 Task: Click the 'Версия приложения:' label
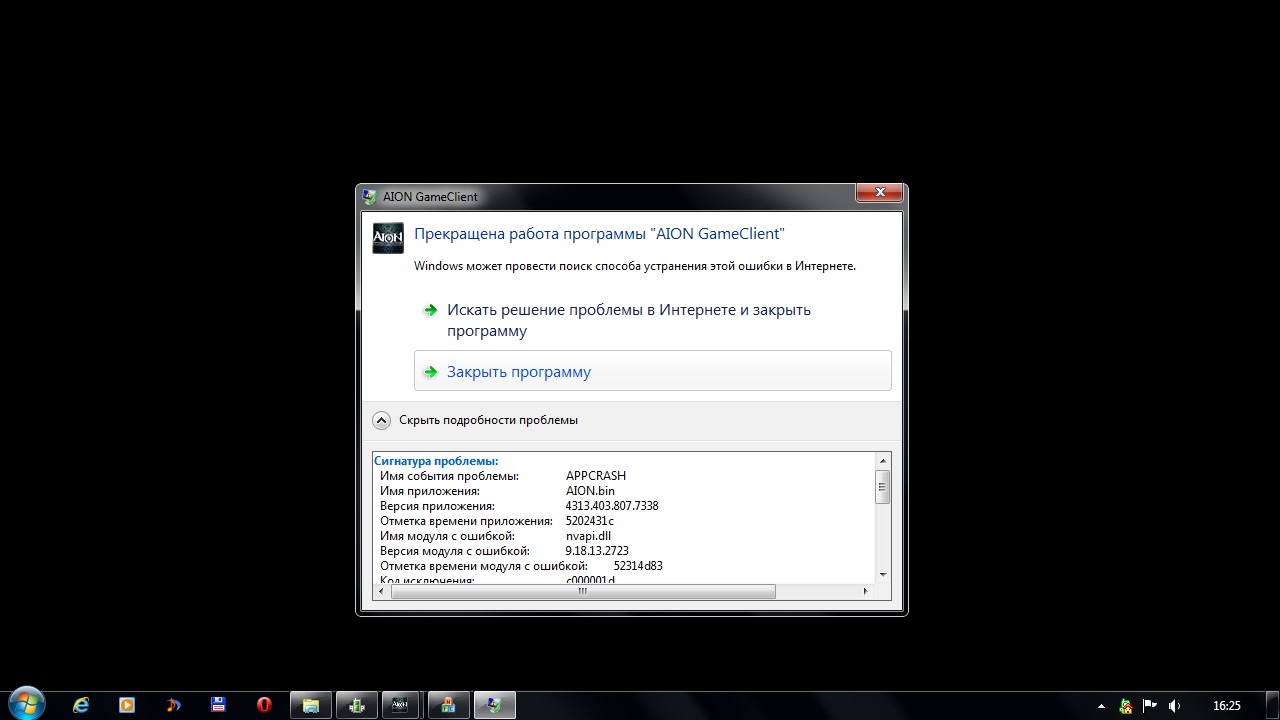click(437, 506)
